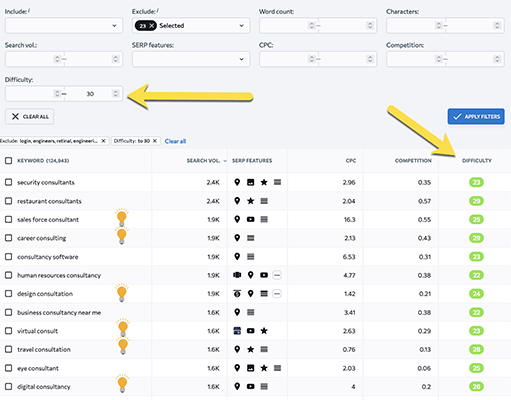Check the restaurant consultants row
This screenshot has width=511, height=400.
[x=9, y=201]
